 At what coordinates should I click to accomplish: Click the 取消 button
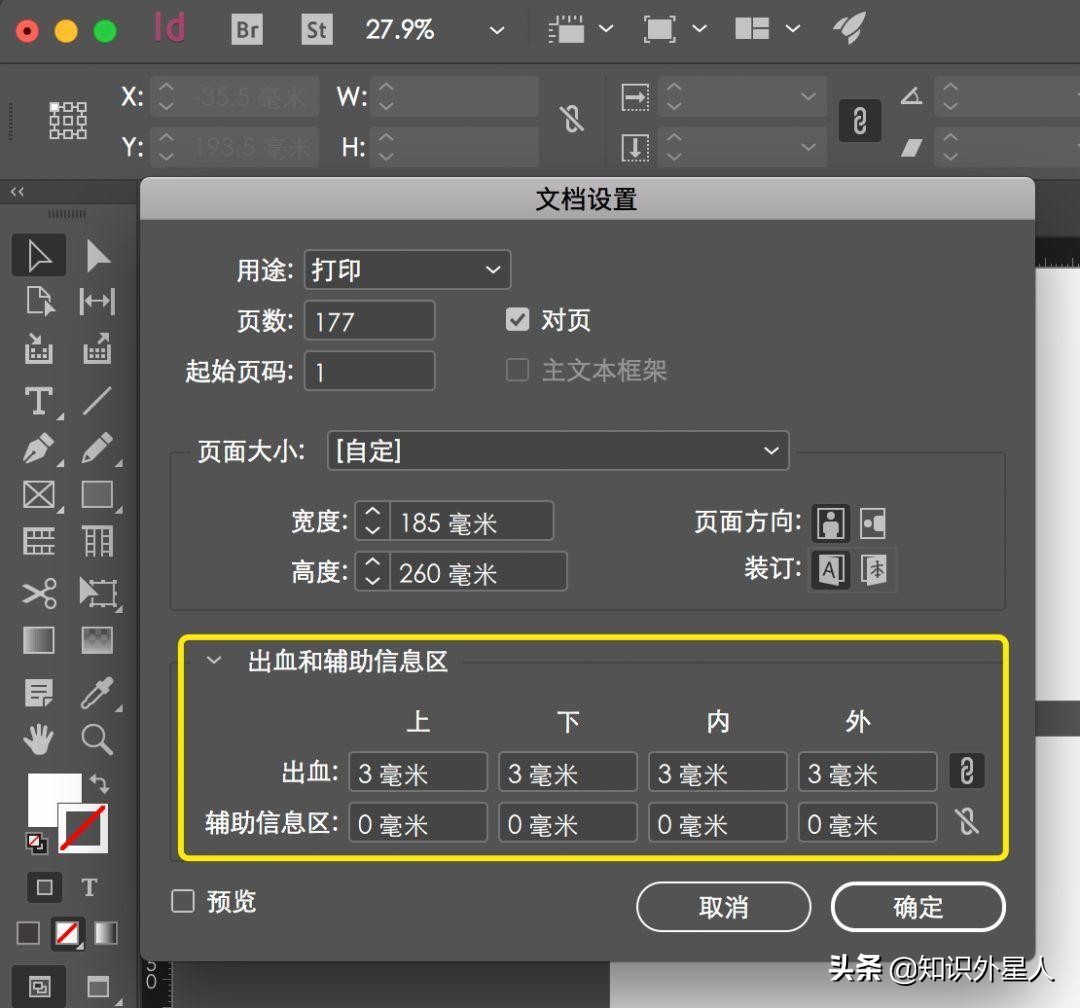tap(722, 906)
